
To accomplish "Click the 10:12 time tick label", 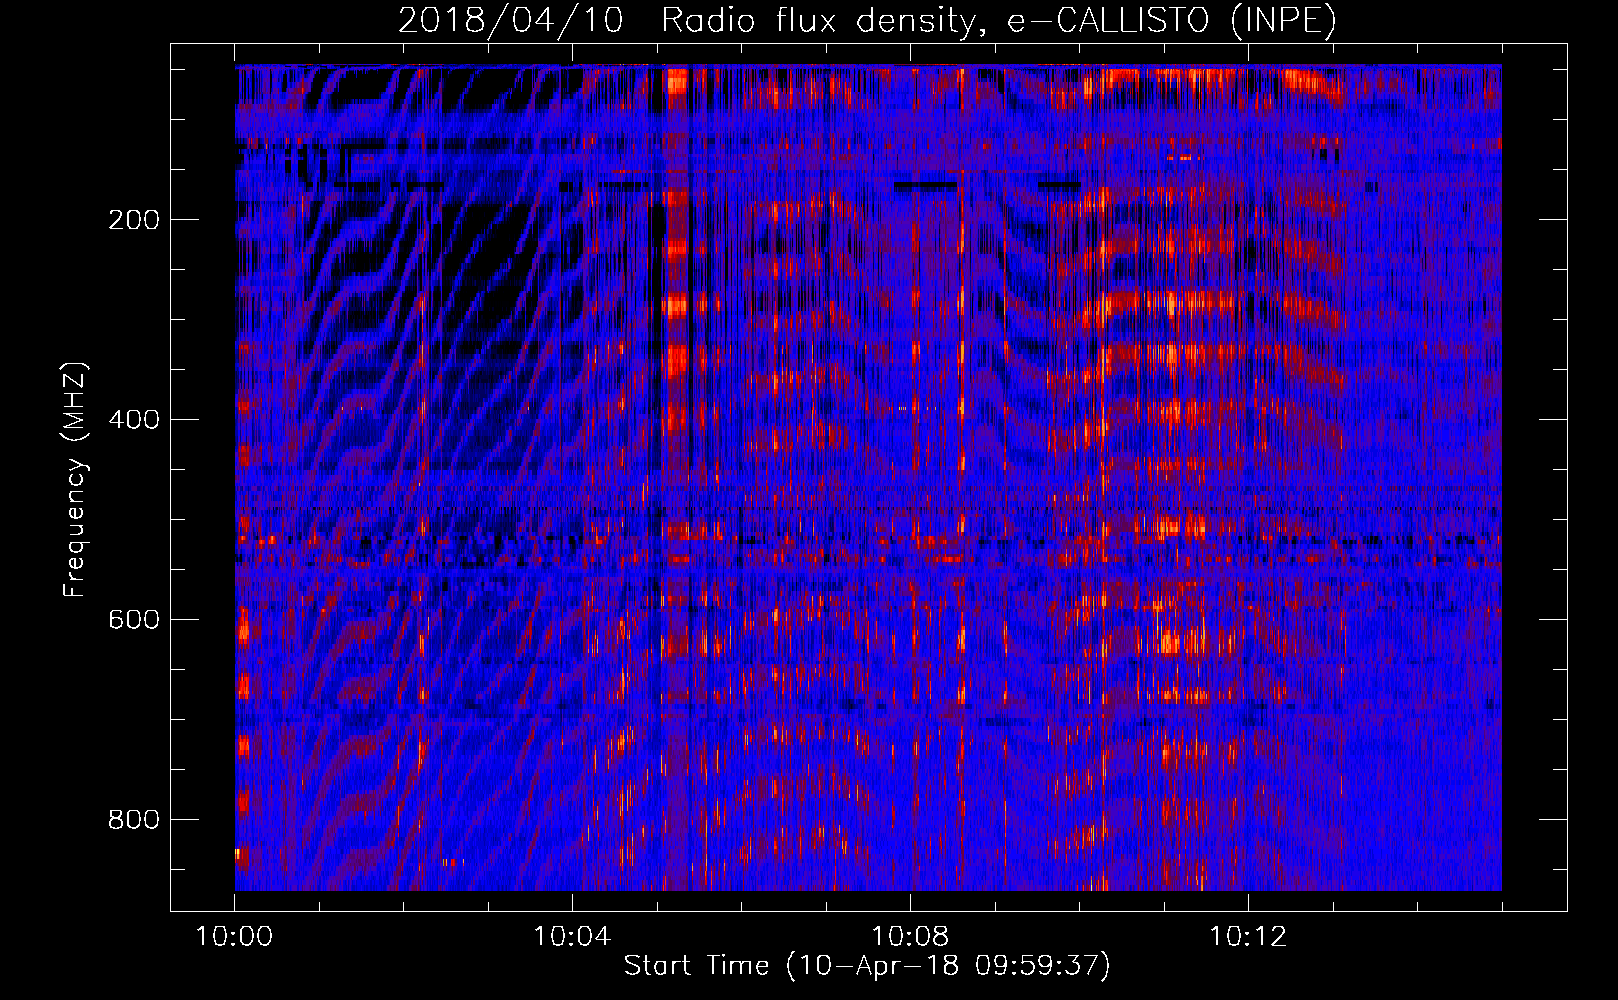I will tap(1248, 937).
